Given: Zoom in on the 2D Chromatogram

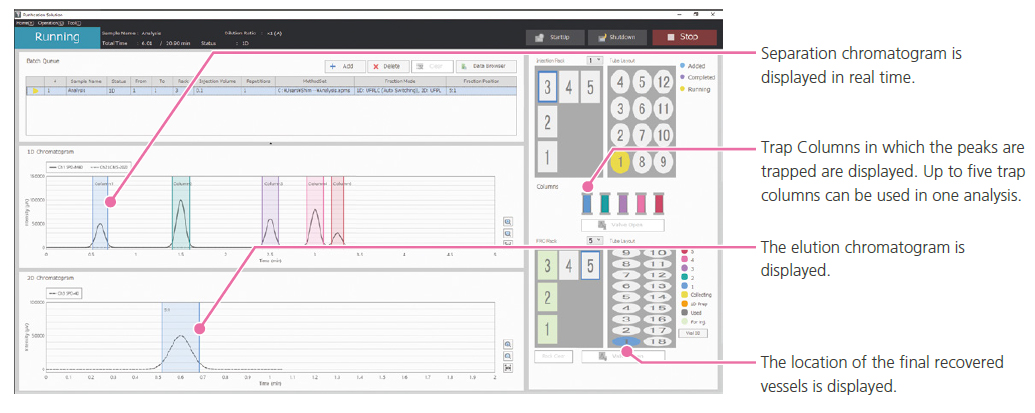Looking at the screenshot, I should [x=508, y=344].
